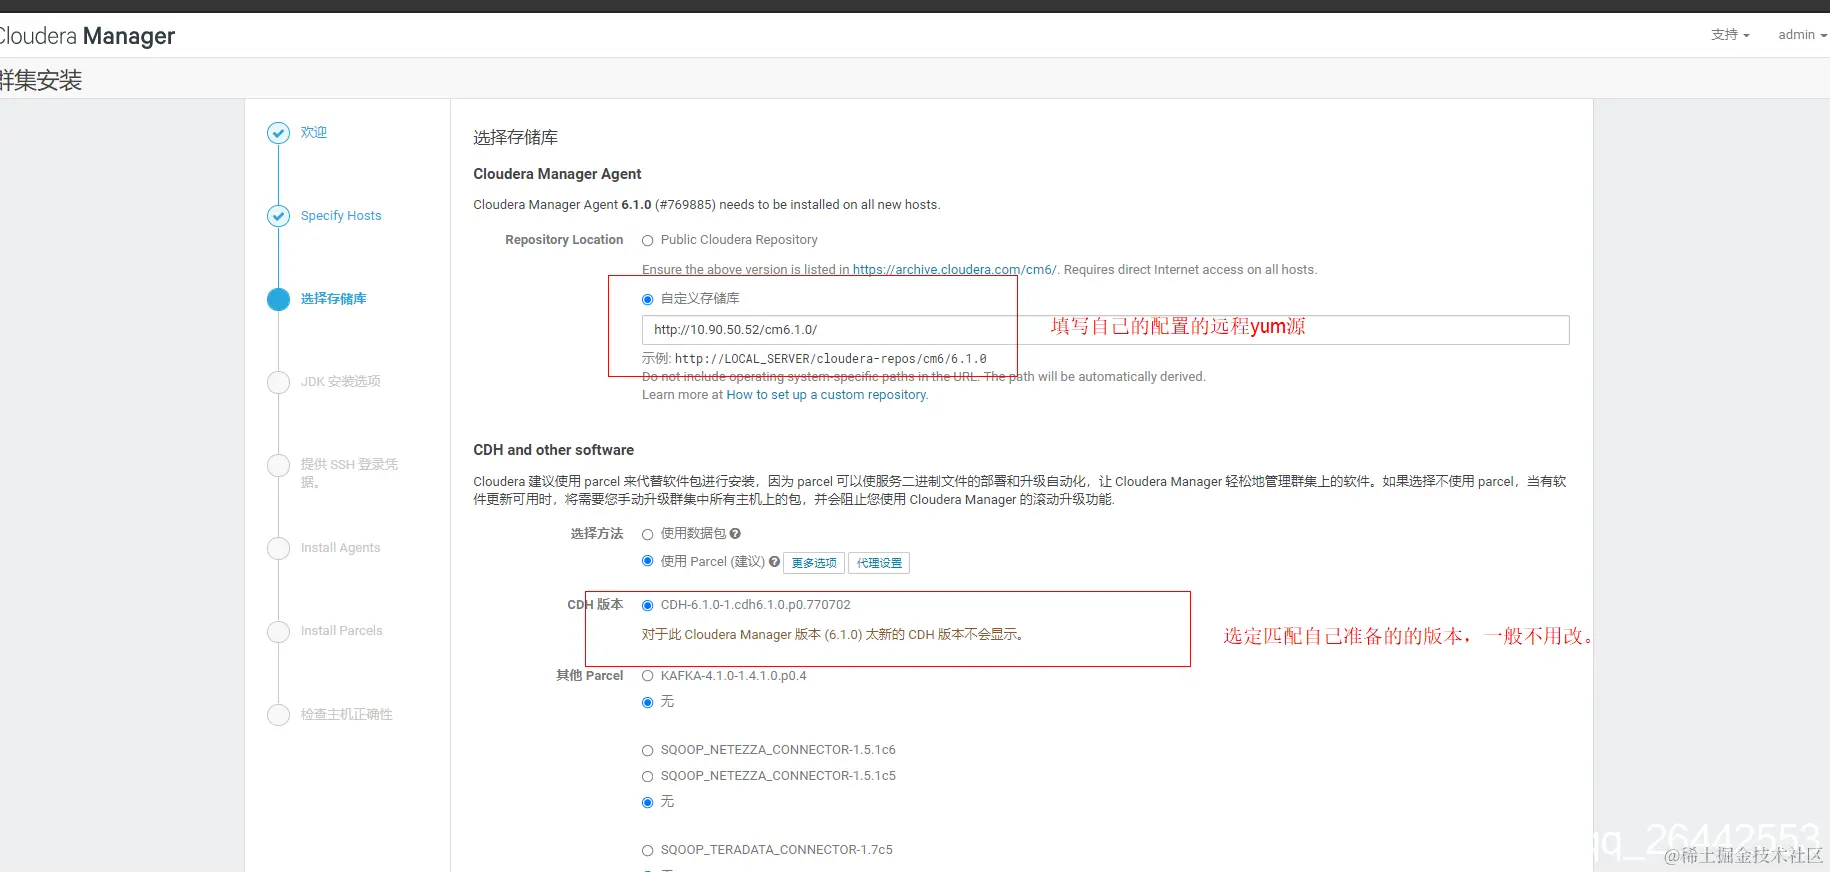Click the Repository Location label
Screen dimensions: 1830x872
click(564, 240)
